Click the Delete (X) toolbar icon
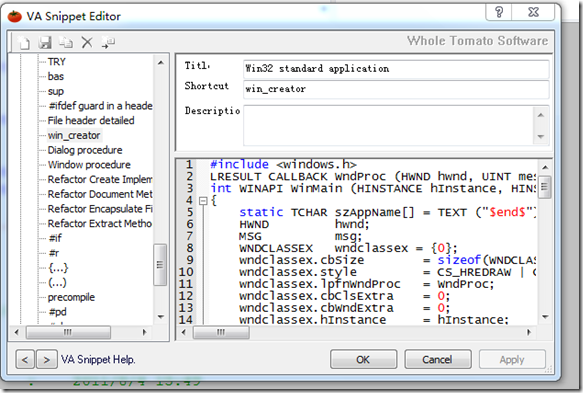This screenshot has height=393, width=583. click(87, 43)
